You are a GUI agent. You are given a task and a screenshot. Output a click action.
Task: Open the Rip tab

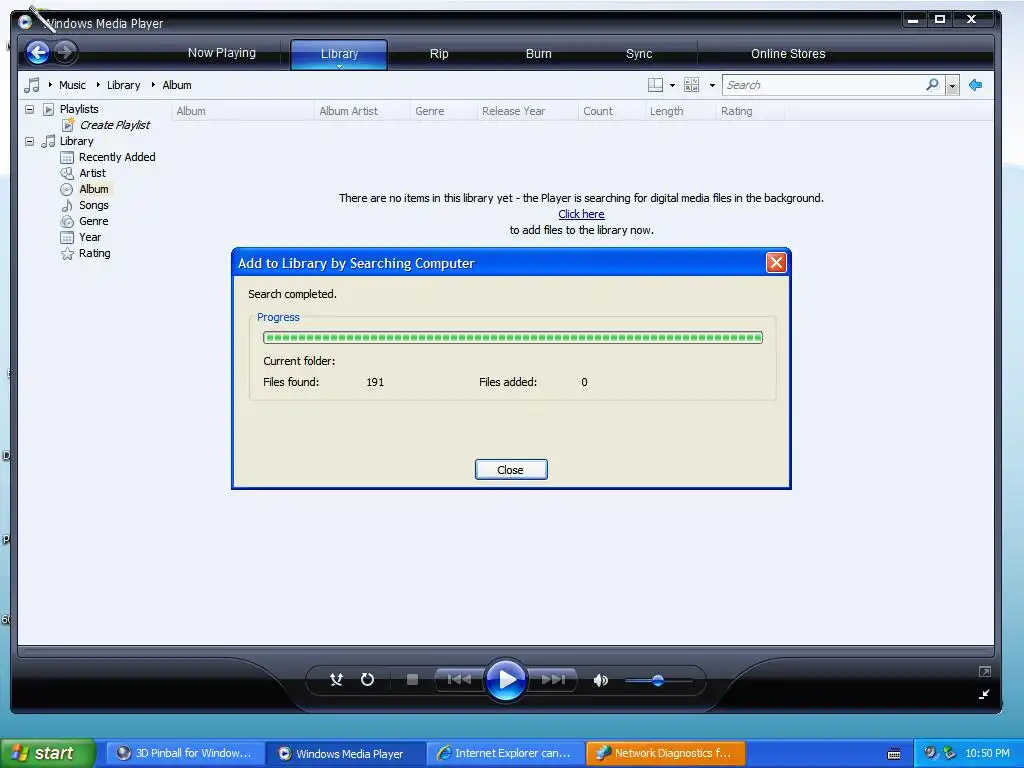coord(439,54)
